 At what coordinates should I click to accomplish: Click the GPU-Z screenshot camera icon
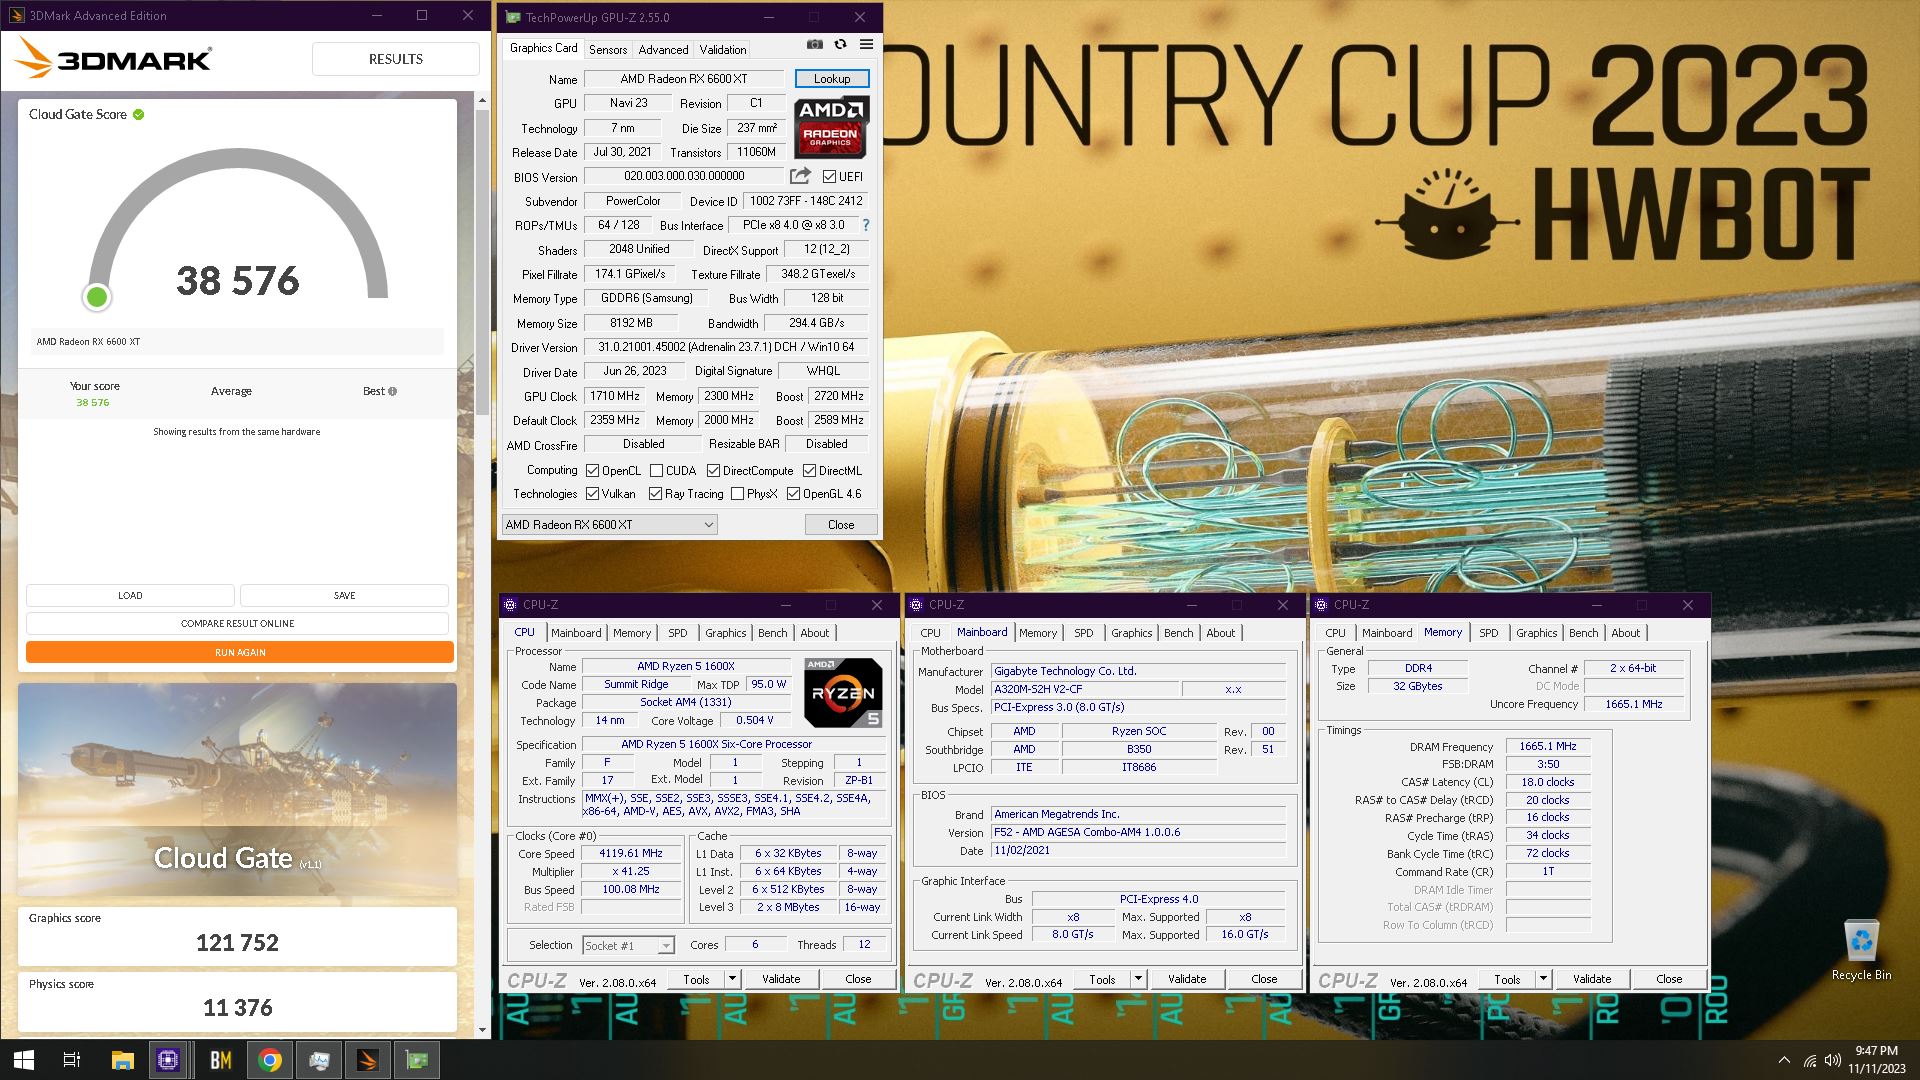pyautogui.click(x=815, y=45)
